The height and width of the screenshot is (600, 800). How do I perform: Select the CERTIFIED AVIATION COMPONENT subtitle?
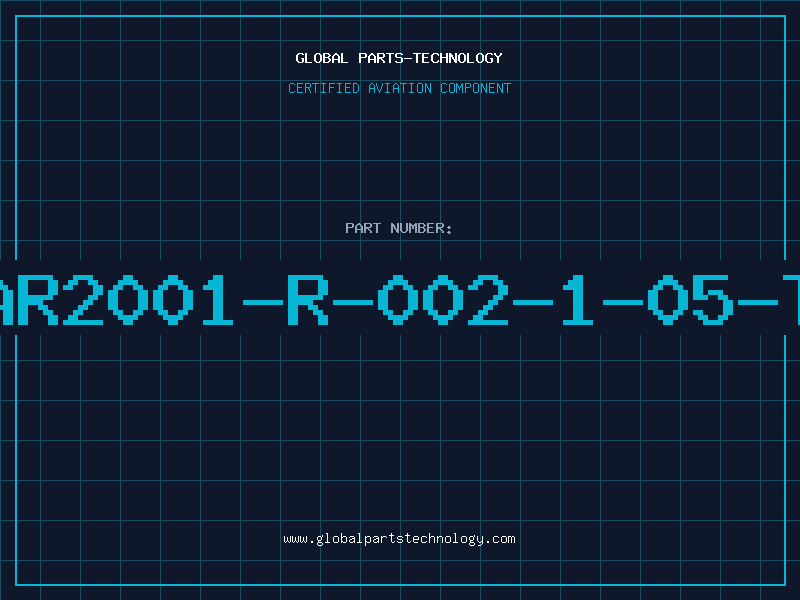(x=399, y=88)
